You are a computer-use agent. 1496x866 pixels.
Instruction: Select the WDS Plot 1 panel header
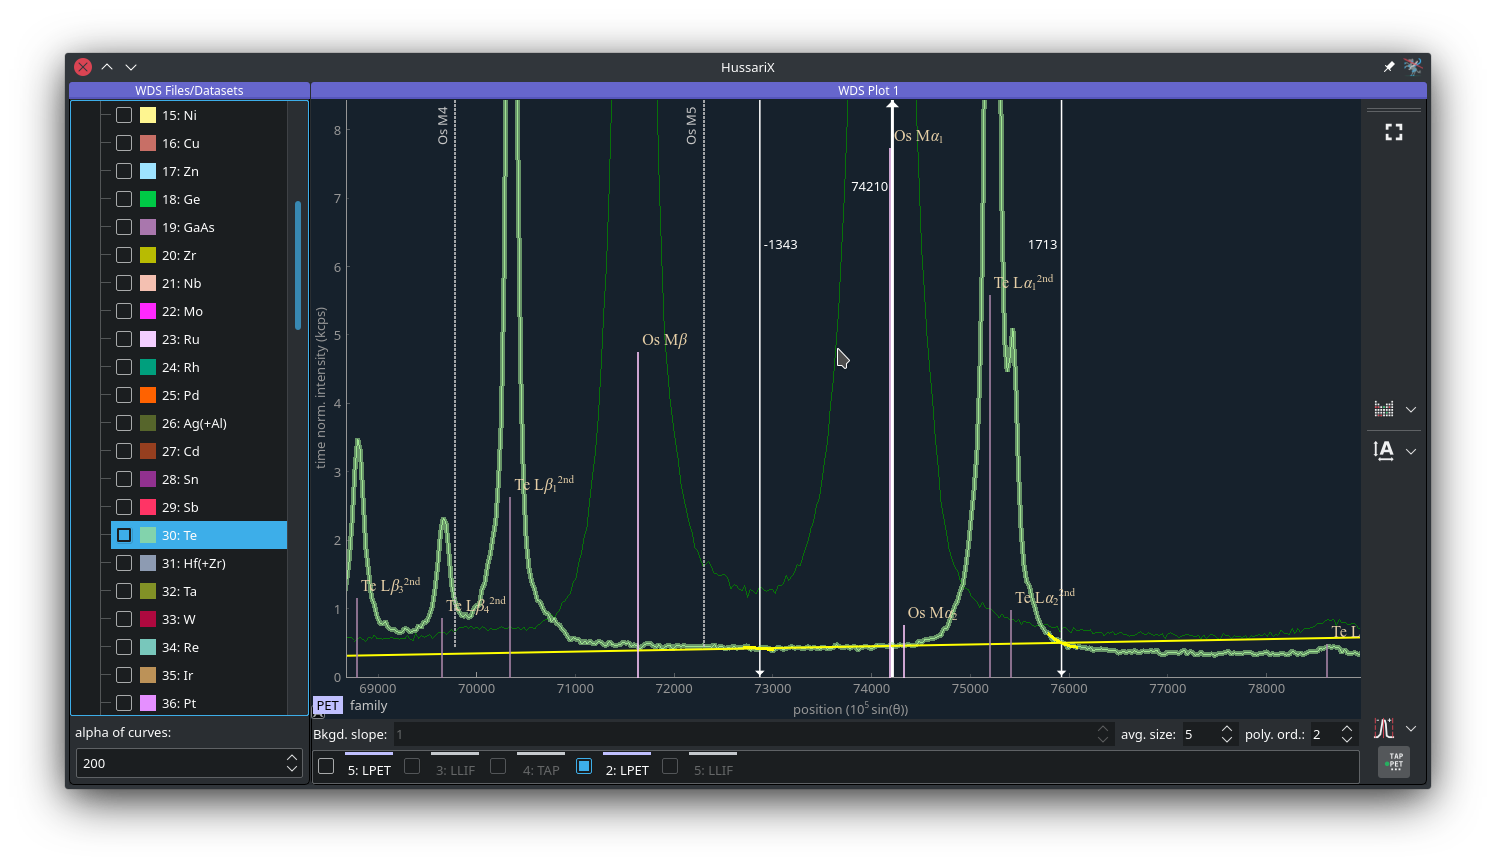[868, 90]
